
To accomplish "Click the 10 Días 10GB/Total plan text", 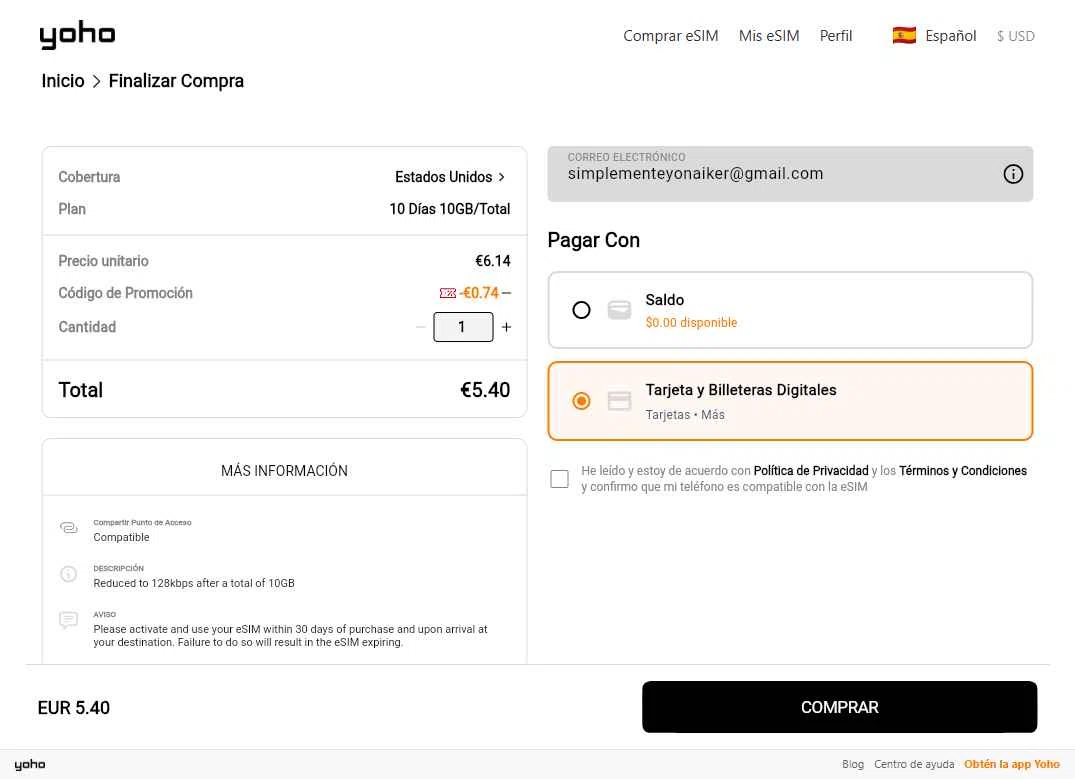I will click(450, 209).
